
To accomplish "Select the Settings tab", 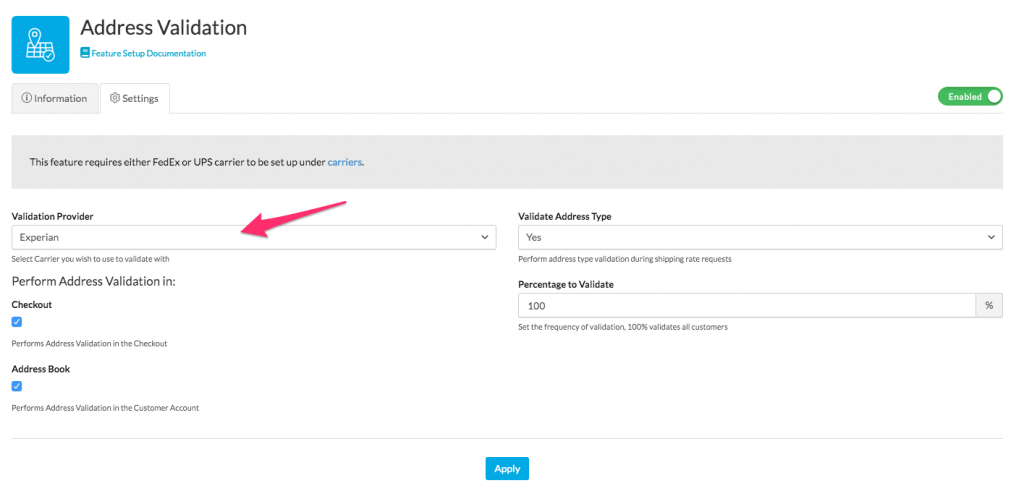I will tap(135, 99).
